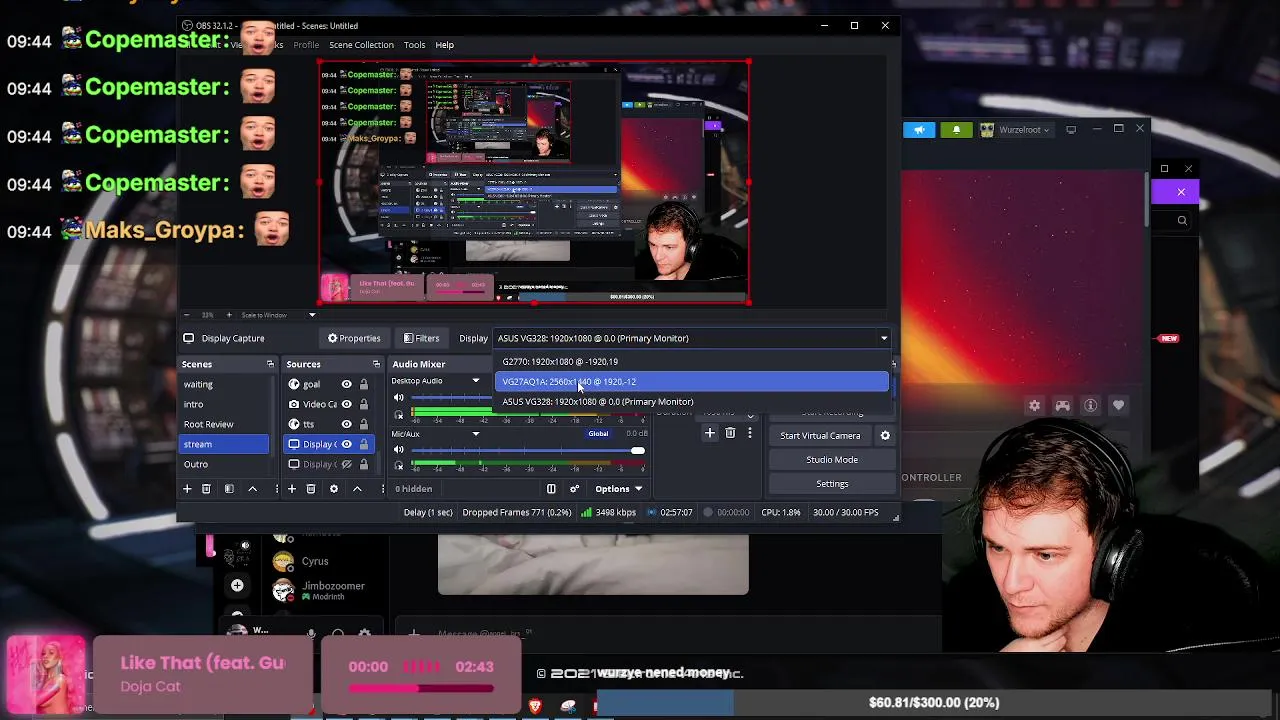The image size is (1280, 720).
Task: Show the hidden Display Capture source
Action: point(346,464)
